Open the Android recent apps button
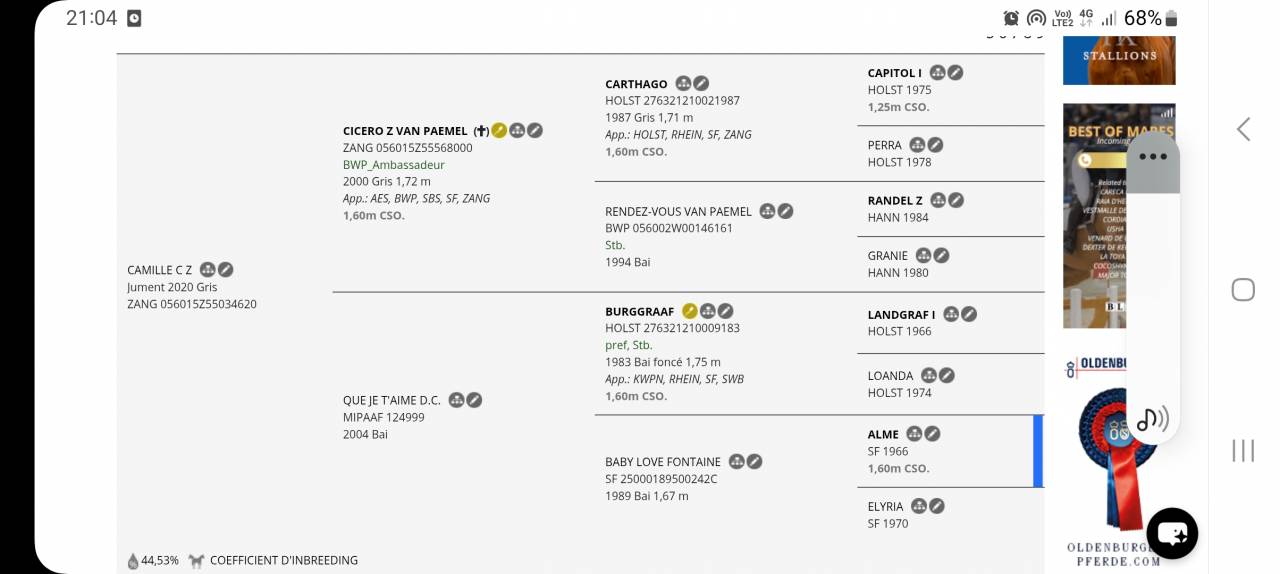 pos(1243,450)
